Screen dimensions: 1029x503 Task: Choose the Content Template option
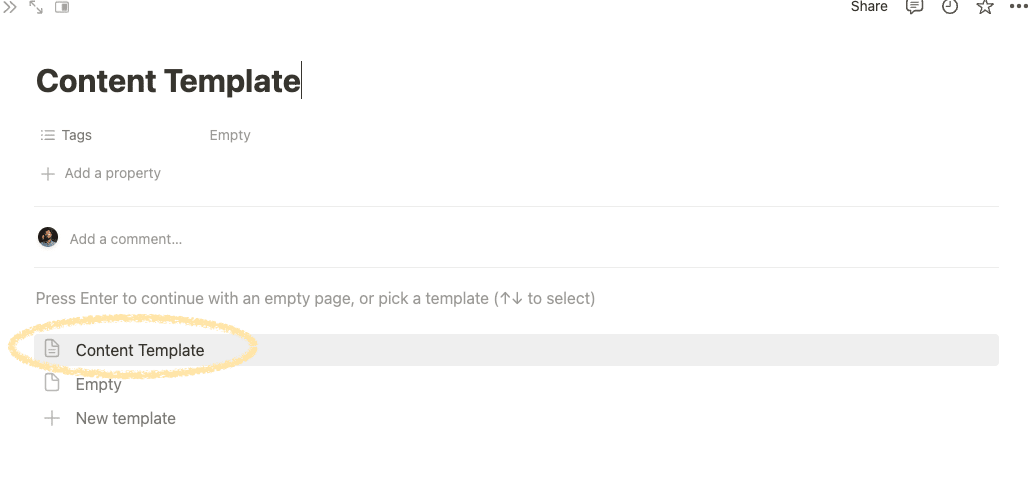[516, 350]
